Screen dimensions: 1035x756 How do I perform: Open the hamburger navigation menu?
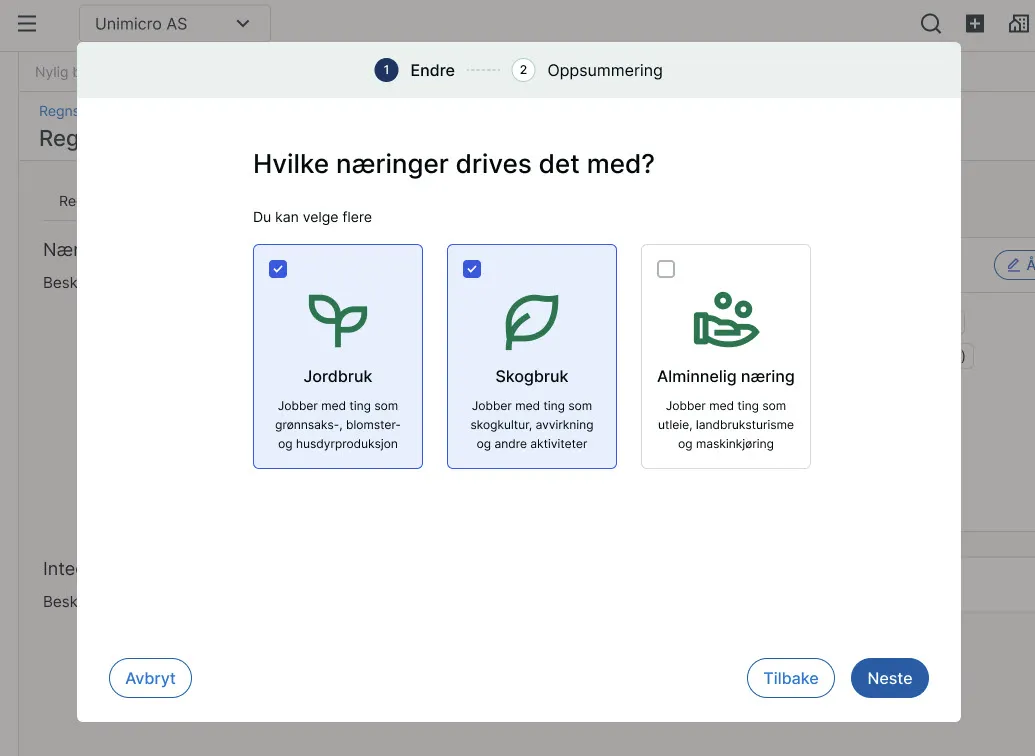pyautogui.click(x=26, y=23)
